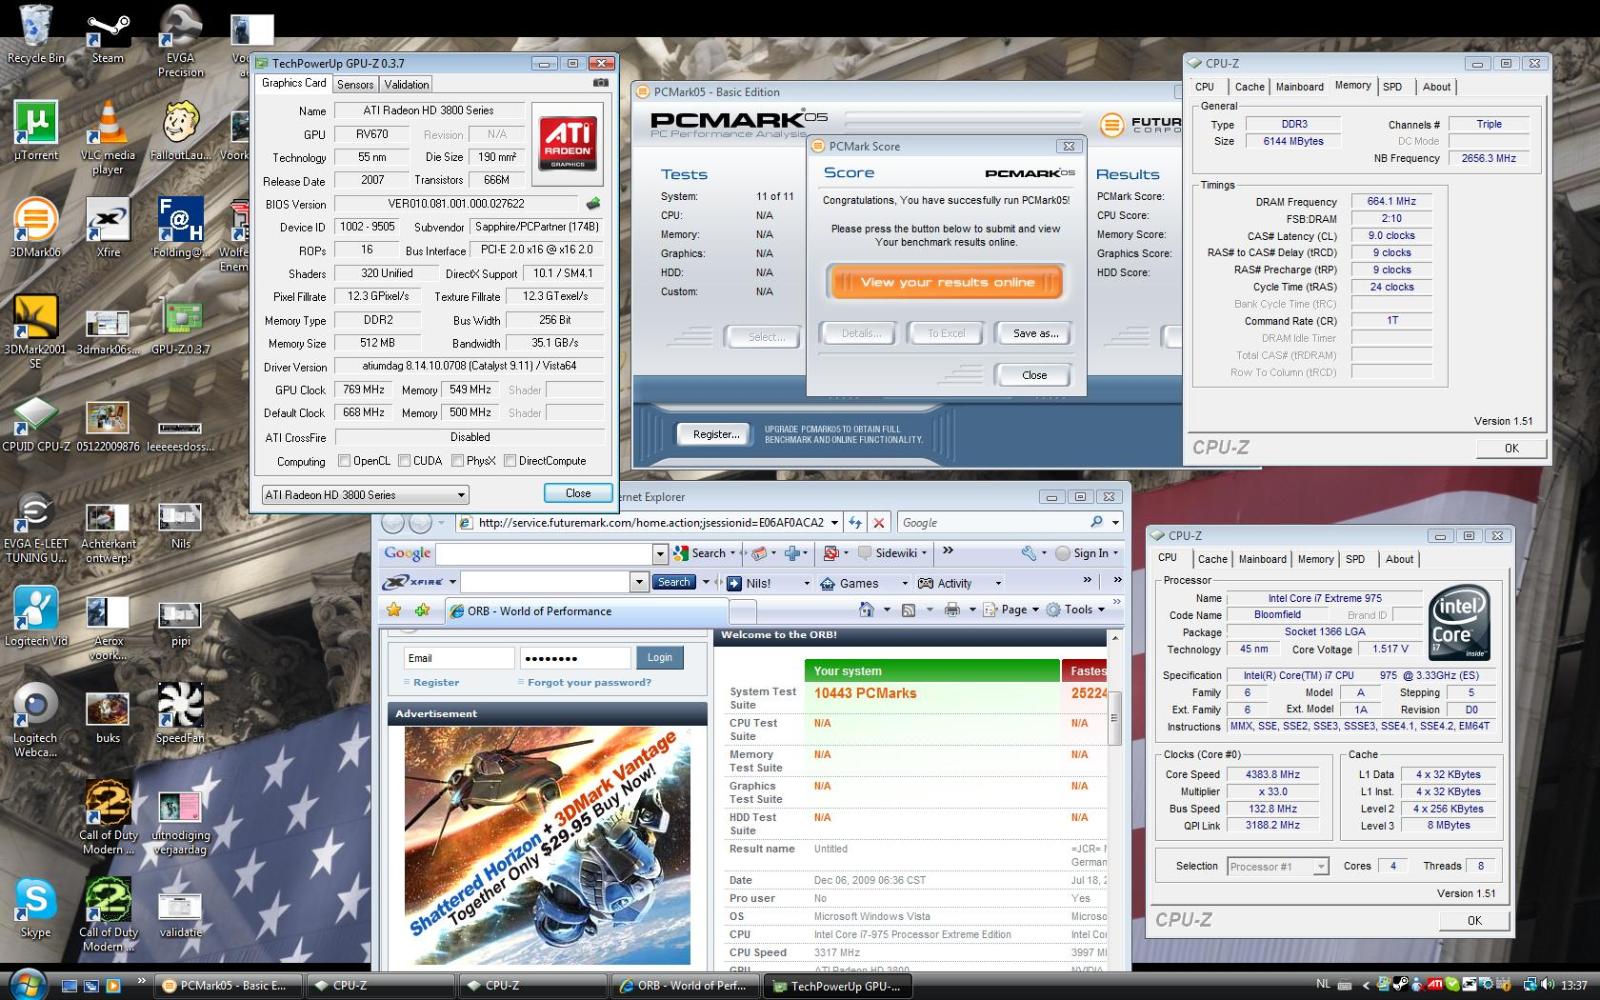Expand the IE address bar history dropdown
This screenshot has width=1600, height=1000.
tap(834, 523)
